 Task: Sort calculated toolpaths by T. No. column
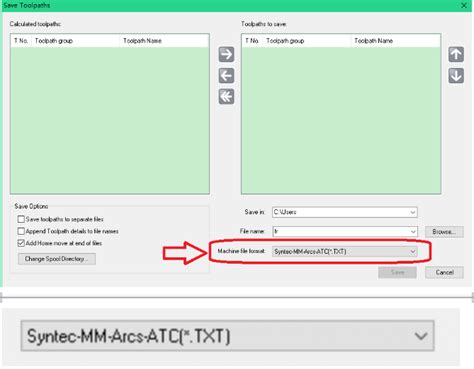[21, 41]
